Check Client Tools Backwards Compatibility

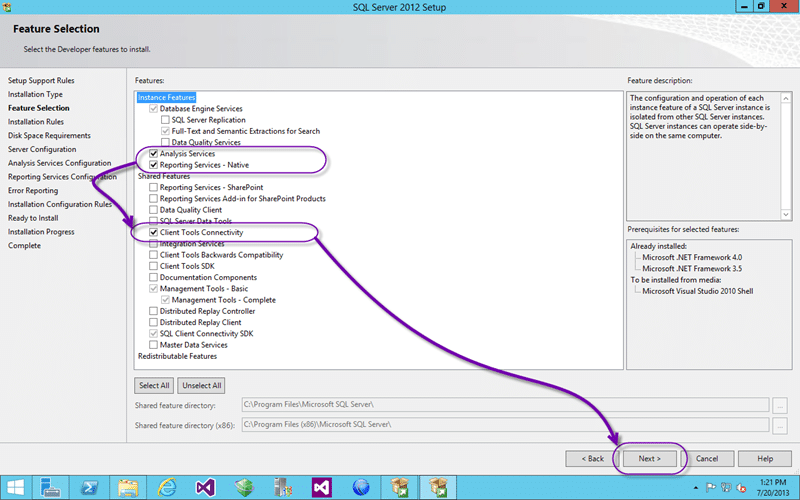tap(153, 255)
